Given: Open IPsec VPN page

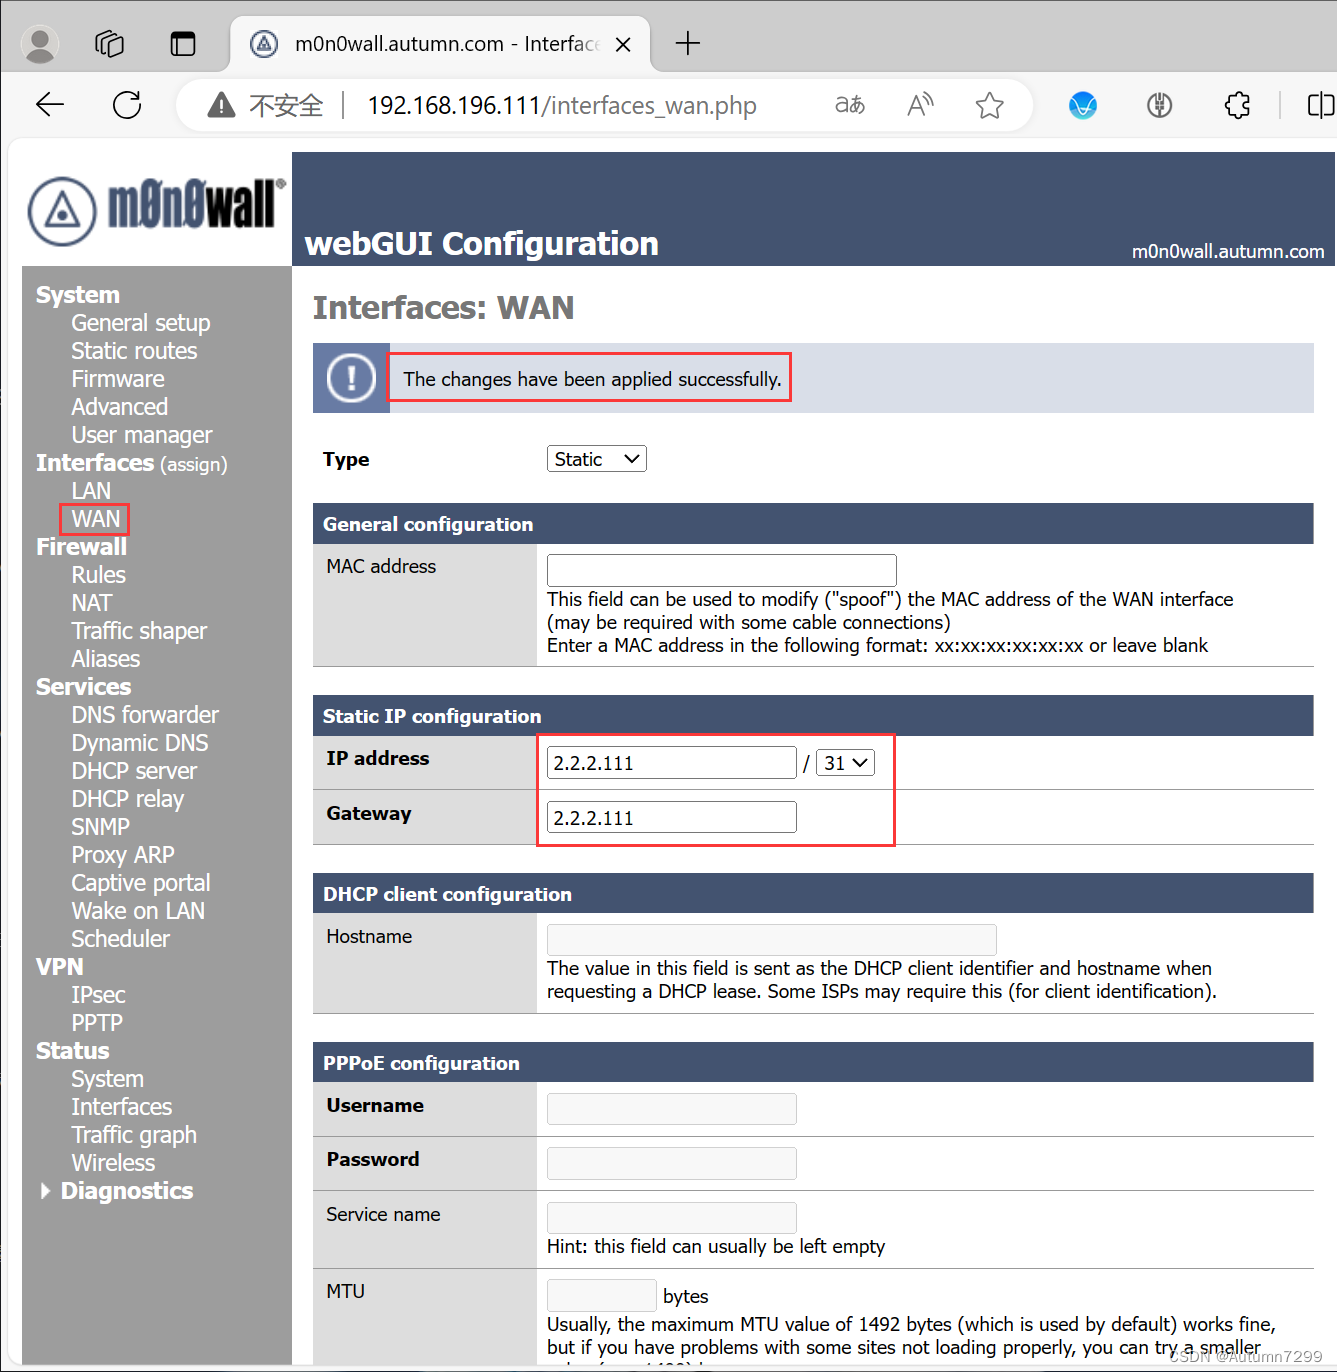Looking at the screenshot, I should (98, 995).
